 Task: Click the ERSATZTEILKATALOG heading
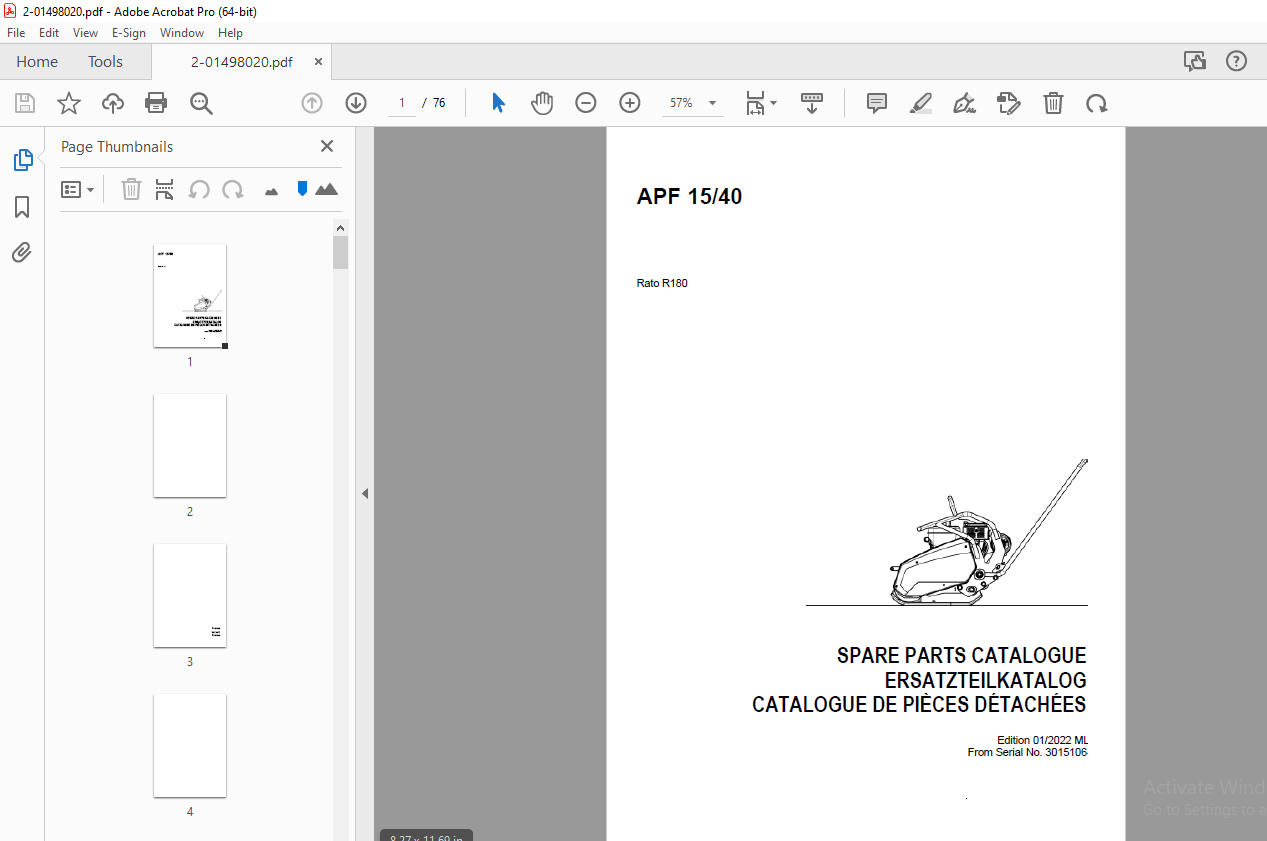[x=985, y=680]
